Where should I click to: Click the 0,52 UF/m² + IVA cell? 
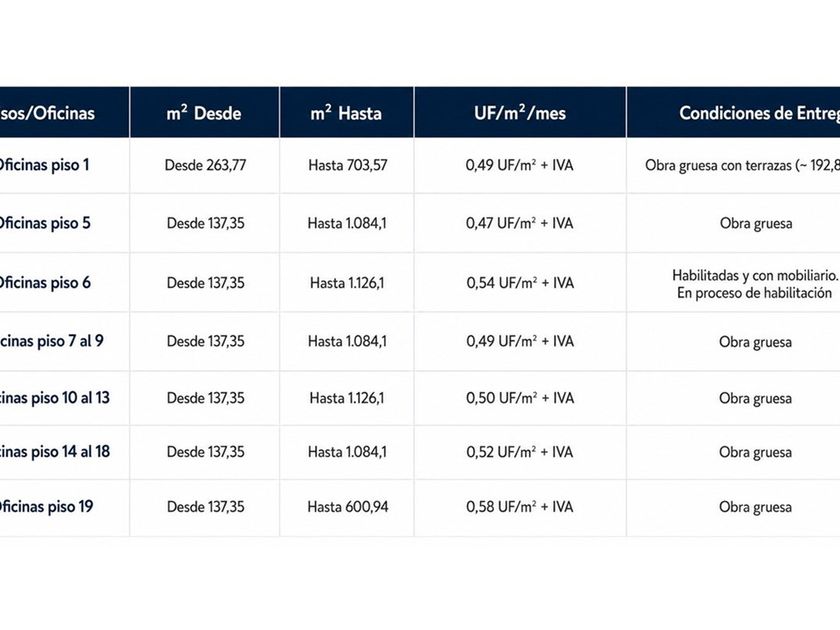pyautogui.click(x=520, y=452)
